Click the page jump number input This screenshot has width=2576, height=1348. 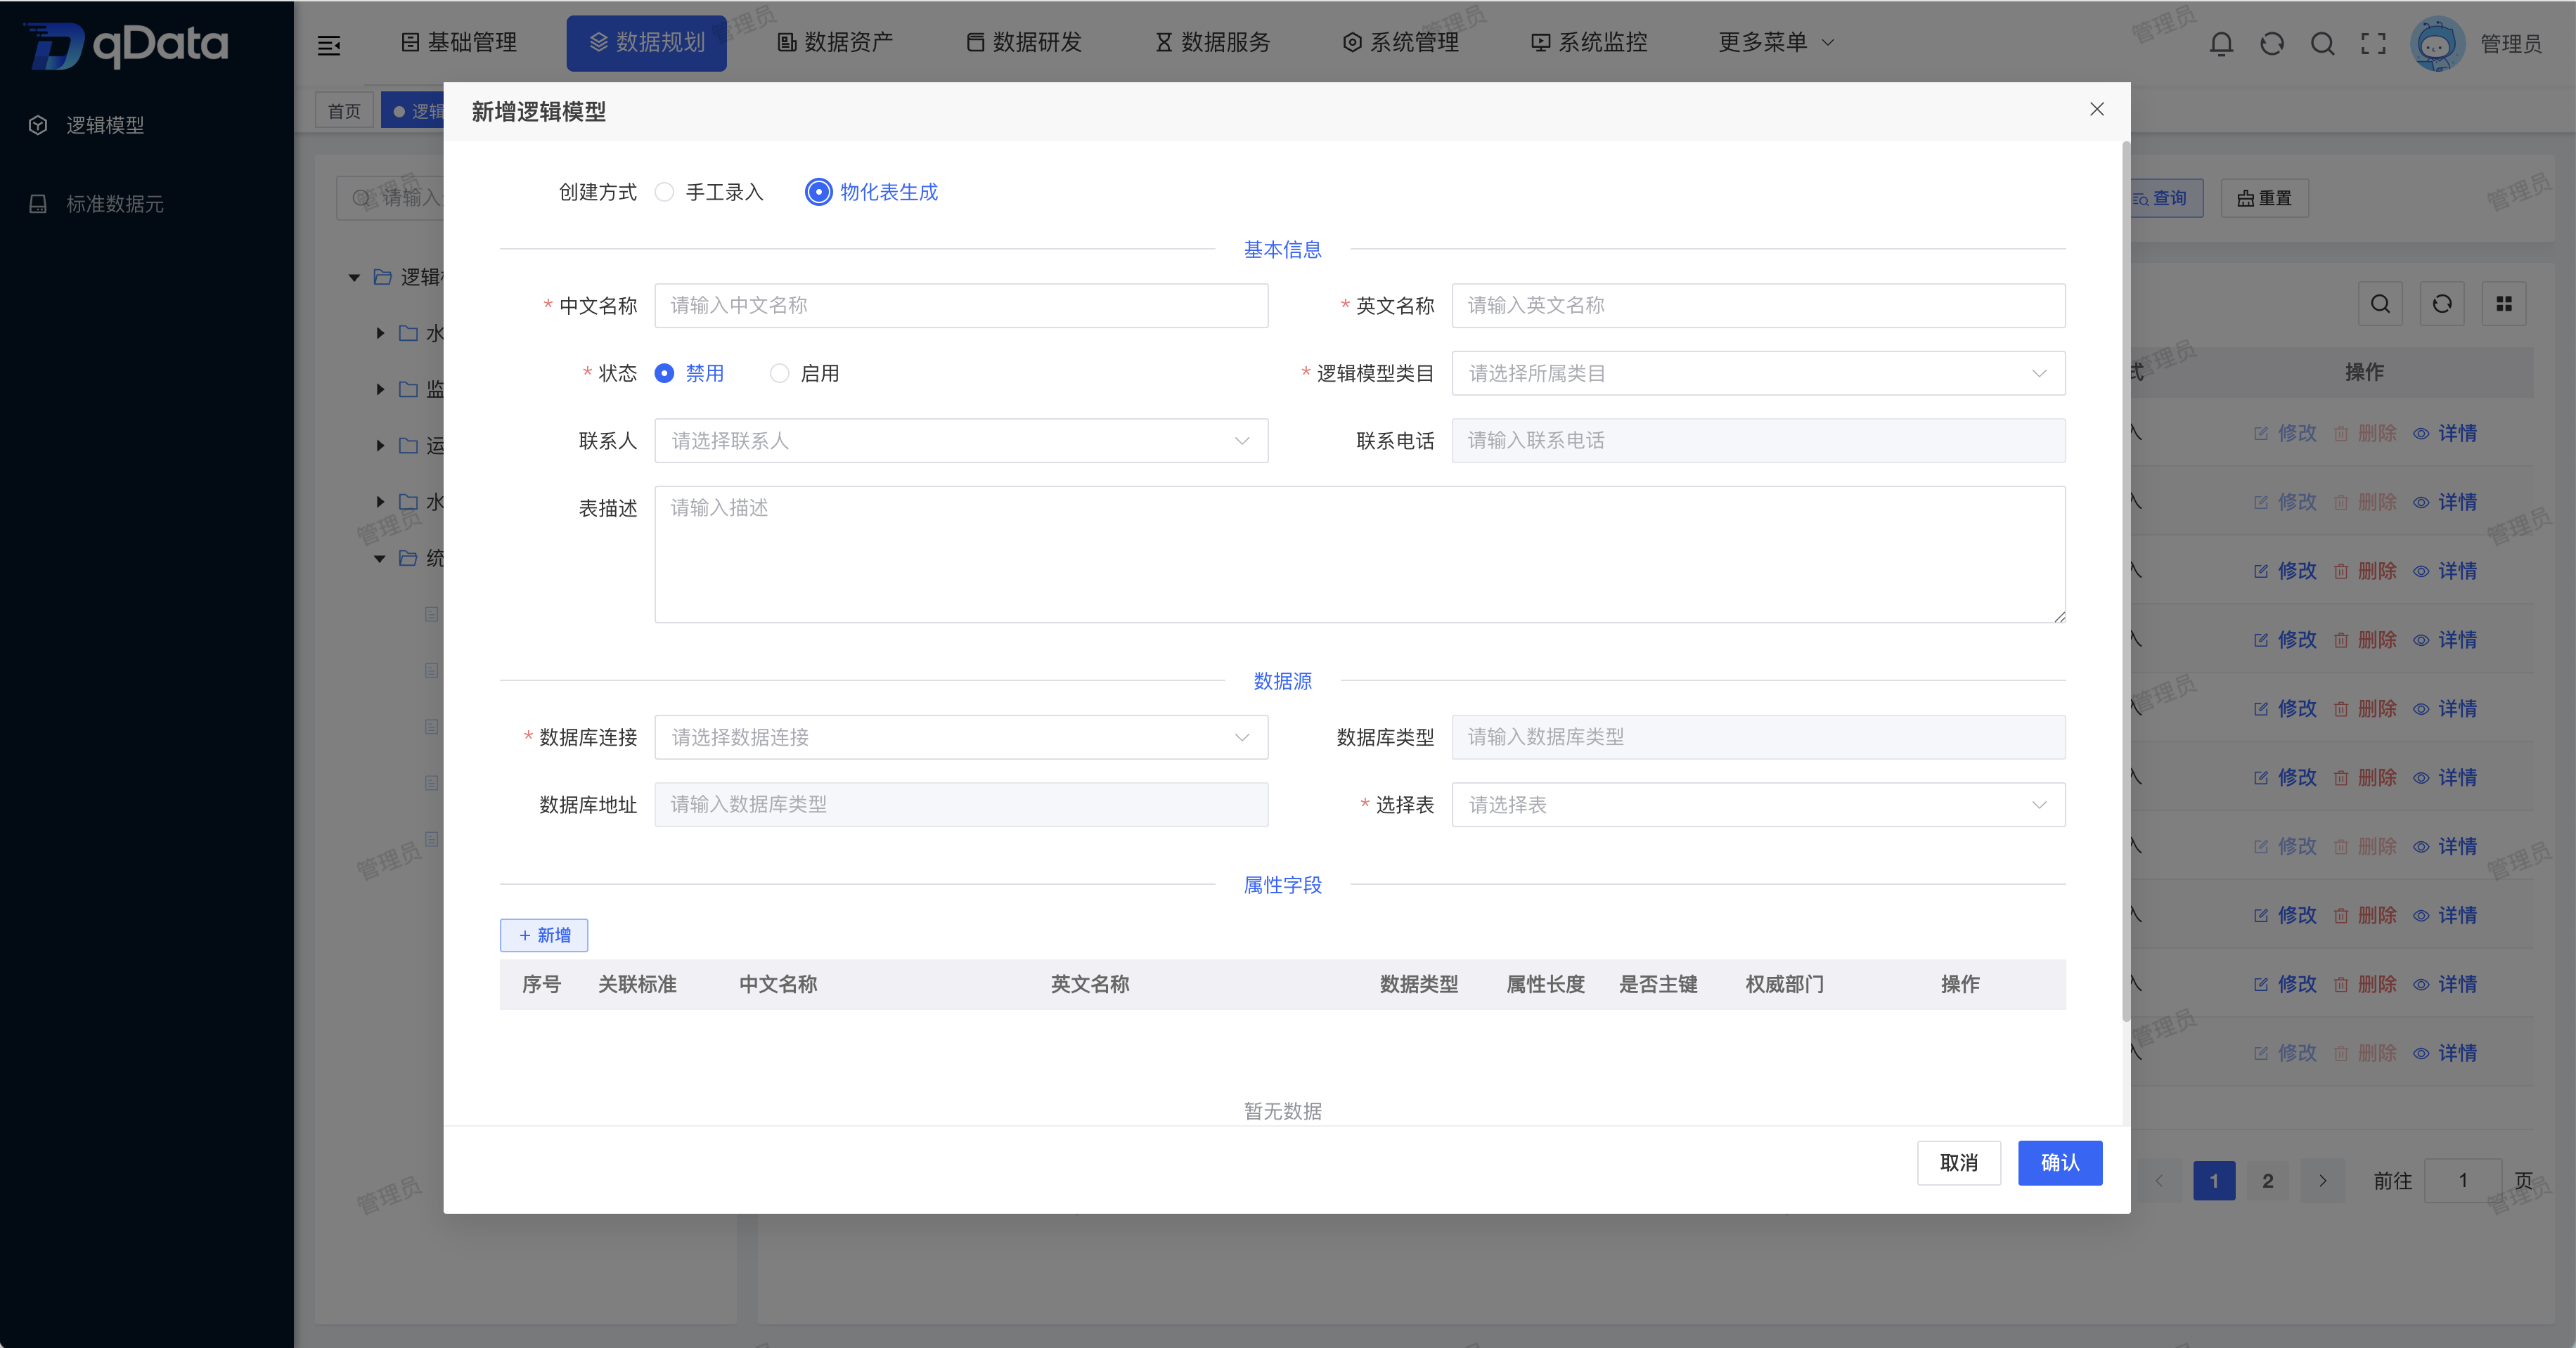click(x=2463, y=1181)
